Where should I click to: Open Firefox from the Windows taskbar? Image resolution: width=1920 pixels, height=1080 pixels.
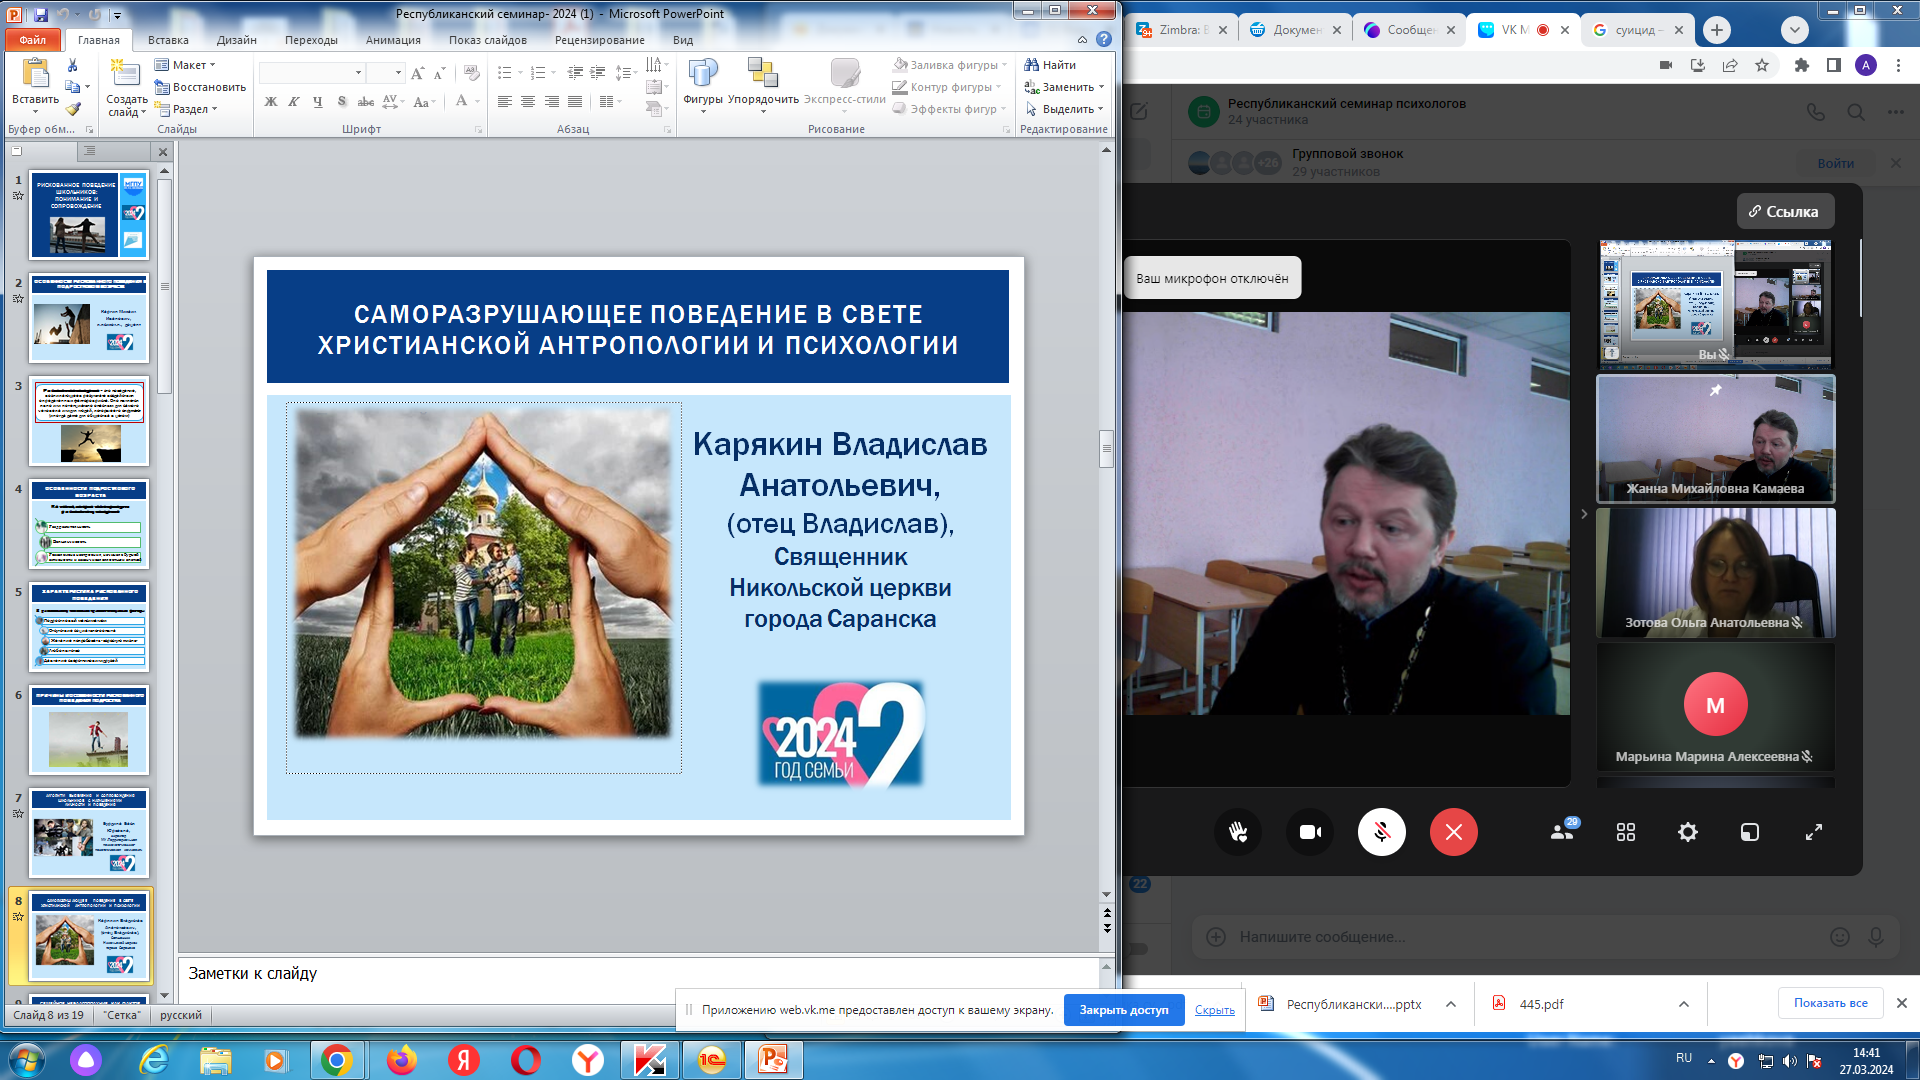pyautogui.click(x=402, y=1060)
